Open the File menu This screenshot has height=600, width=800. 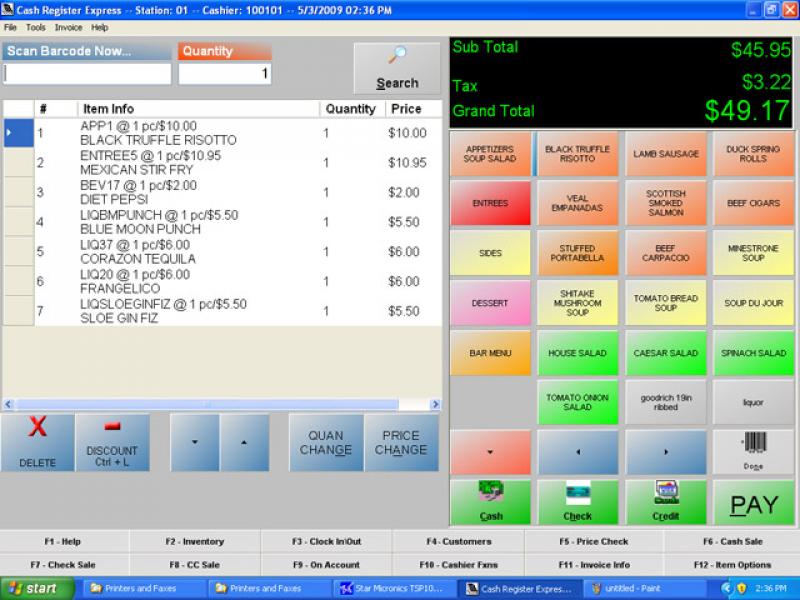pyautogui.click(x=10, y=28)
